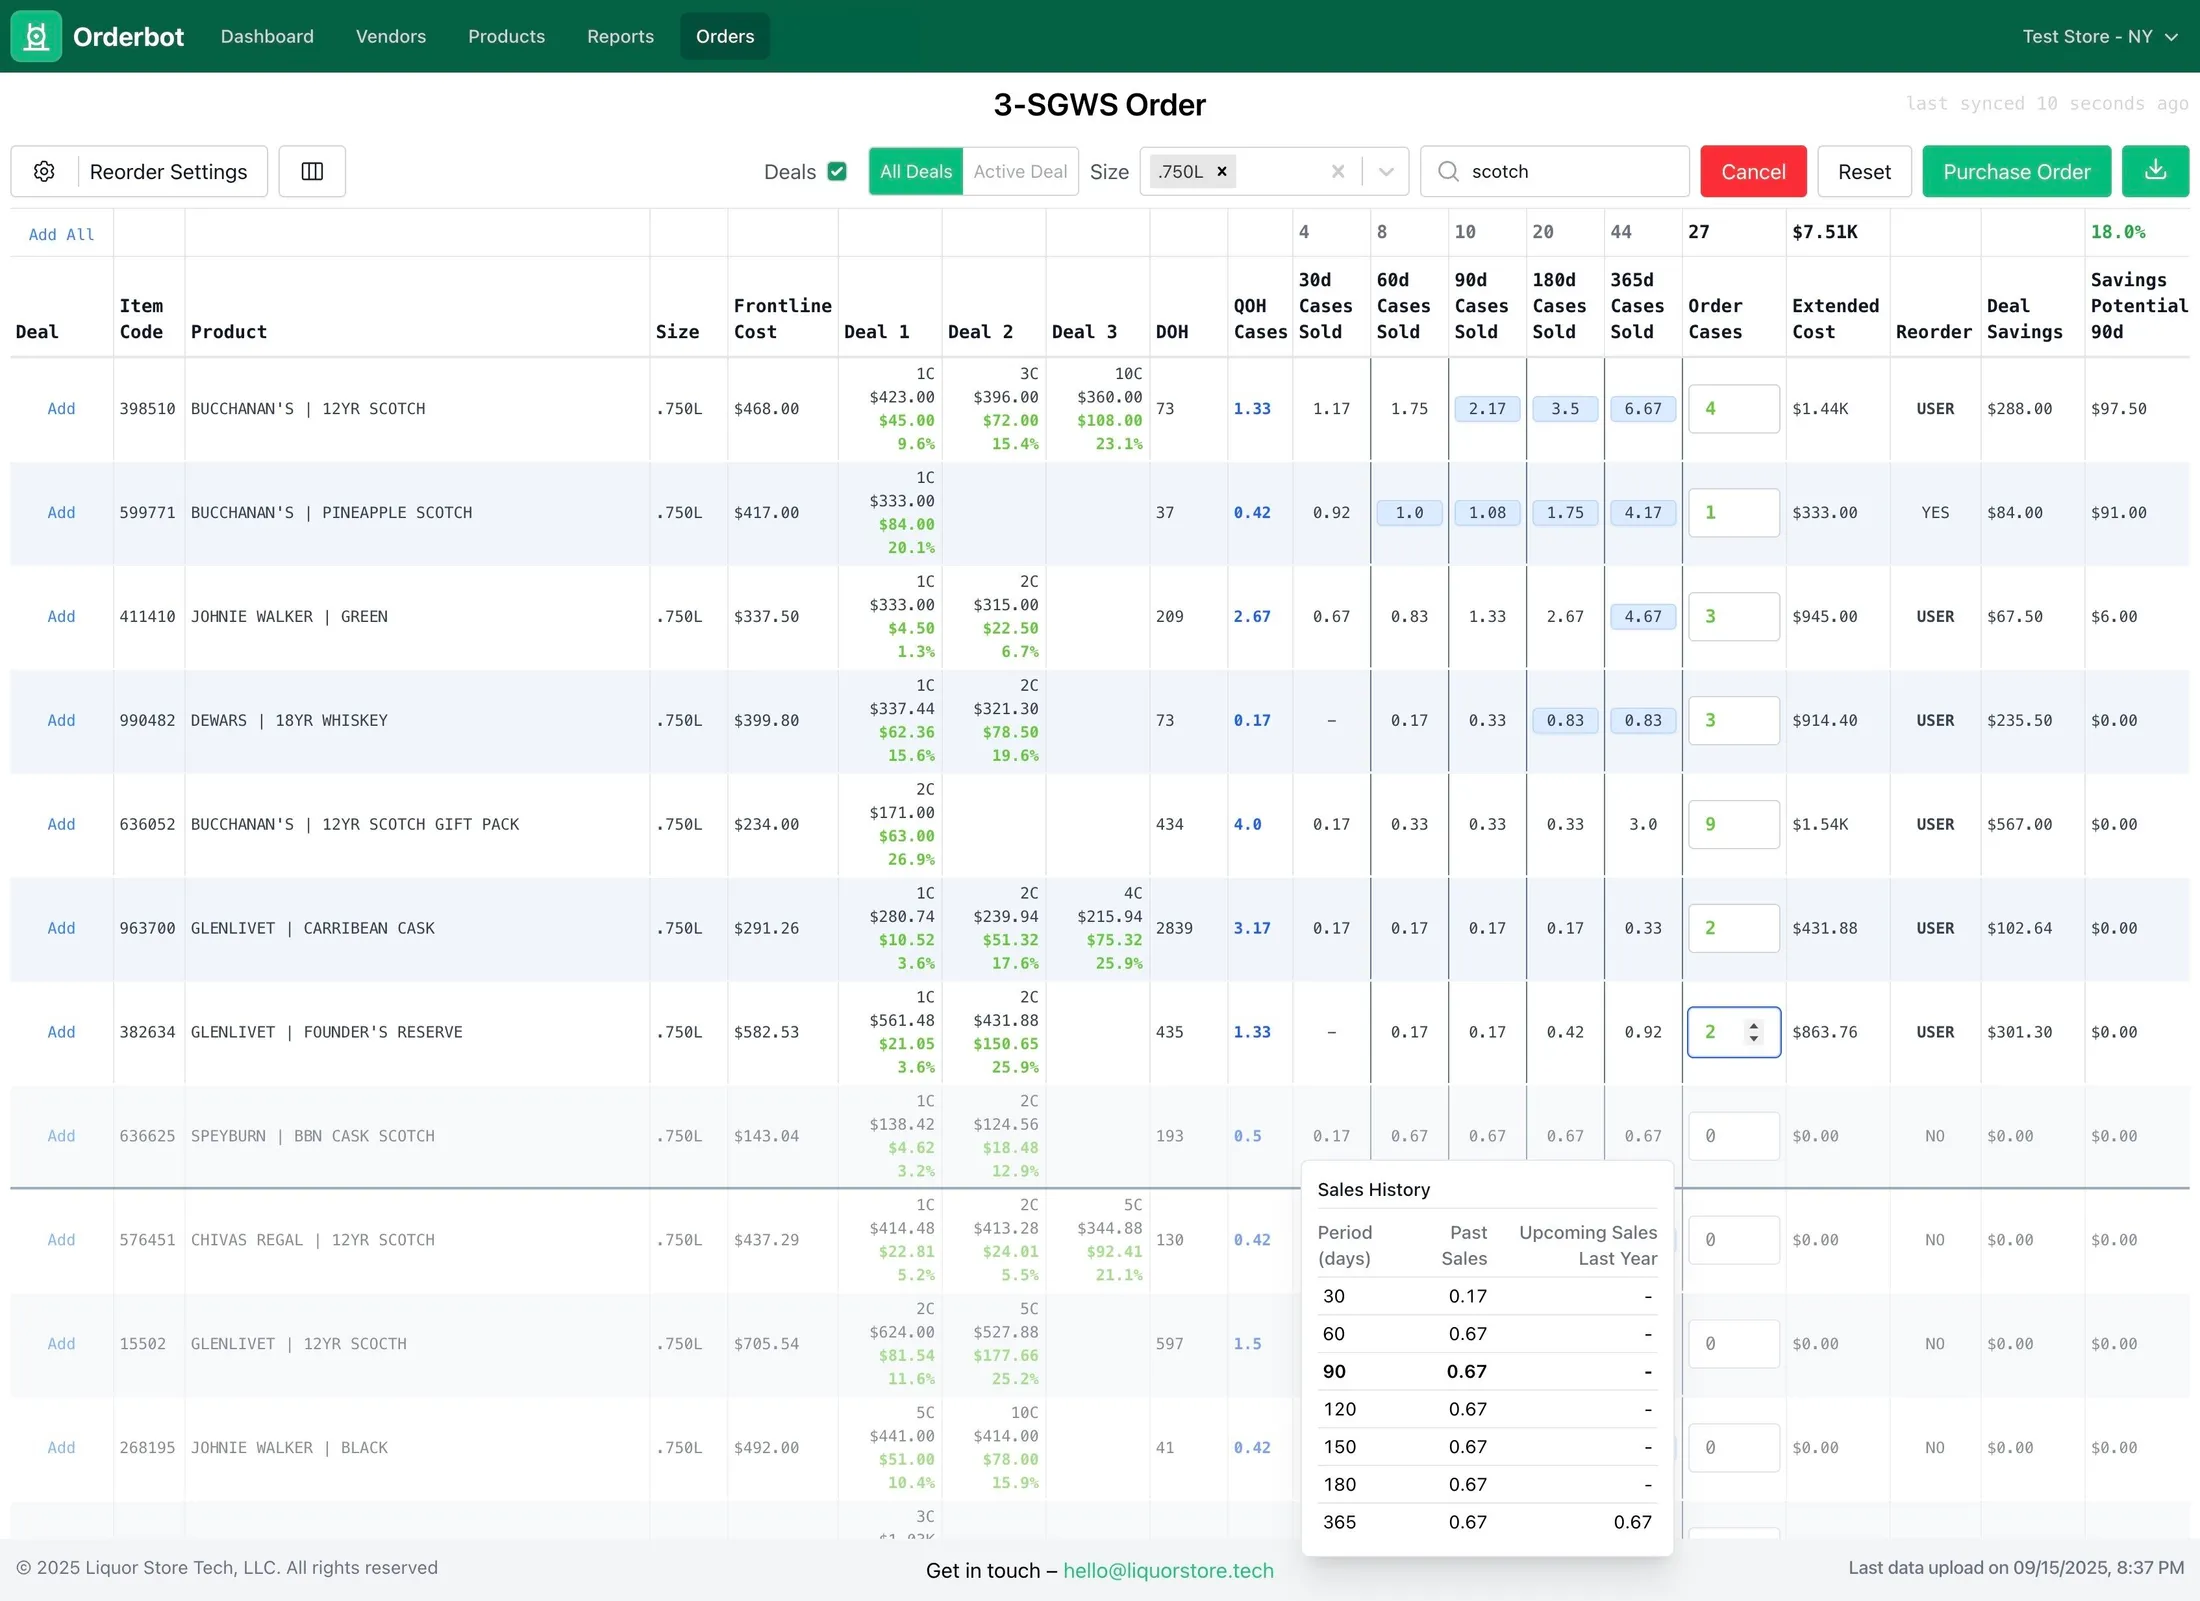The height and width of the screenshot is (1601, 2200).
Task: Open the Reorder Settings panel
Action: pos(168,172)
